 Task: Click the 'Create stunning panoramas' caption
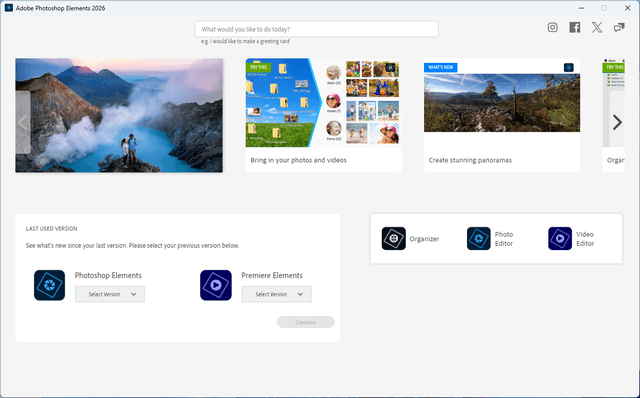[470, 160]
